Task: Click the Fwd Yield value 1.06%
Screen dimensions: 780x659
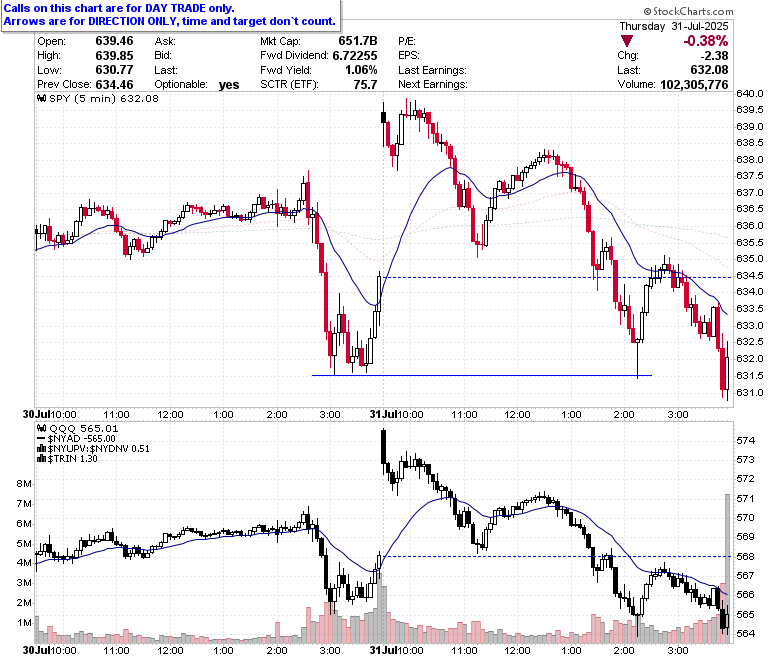Action: click(x=361, y=70)
